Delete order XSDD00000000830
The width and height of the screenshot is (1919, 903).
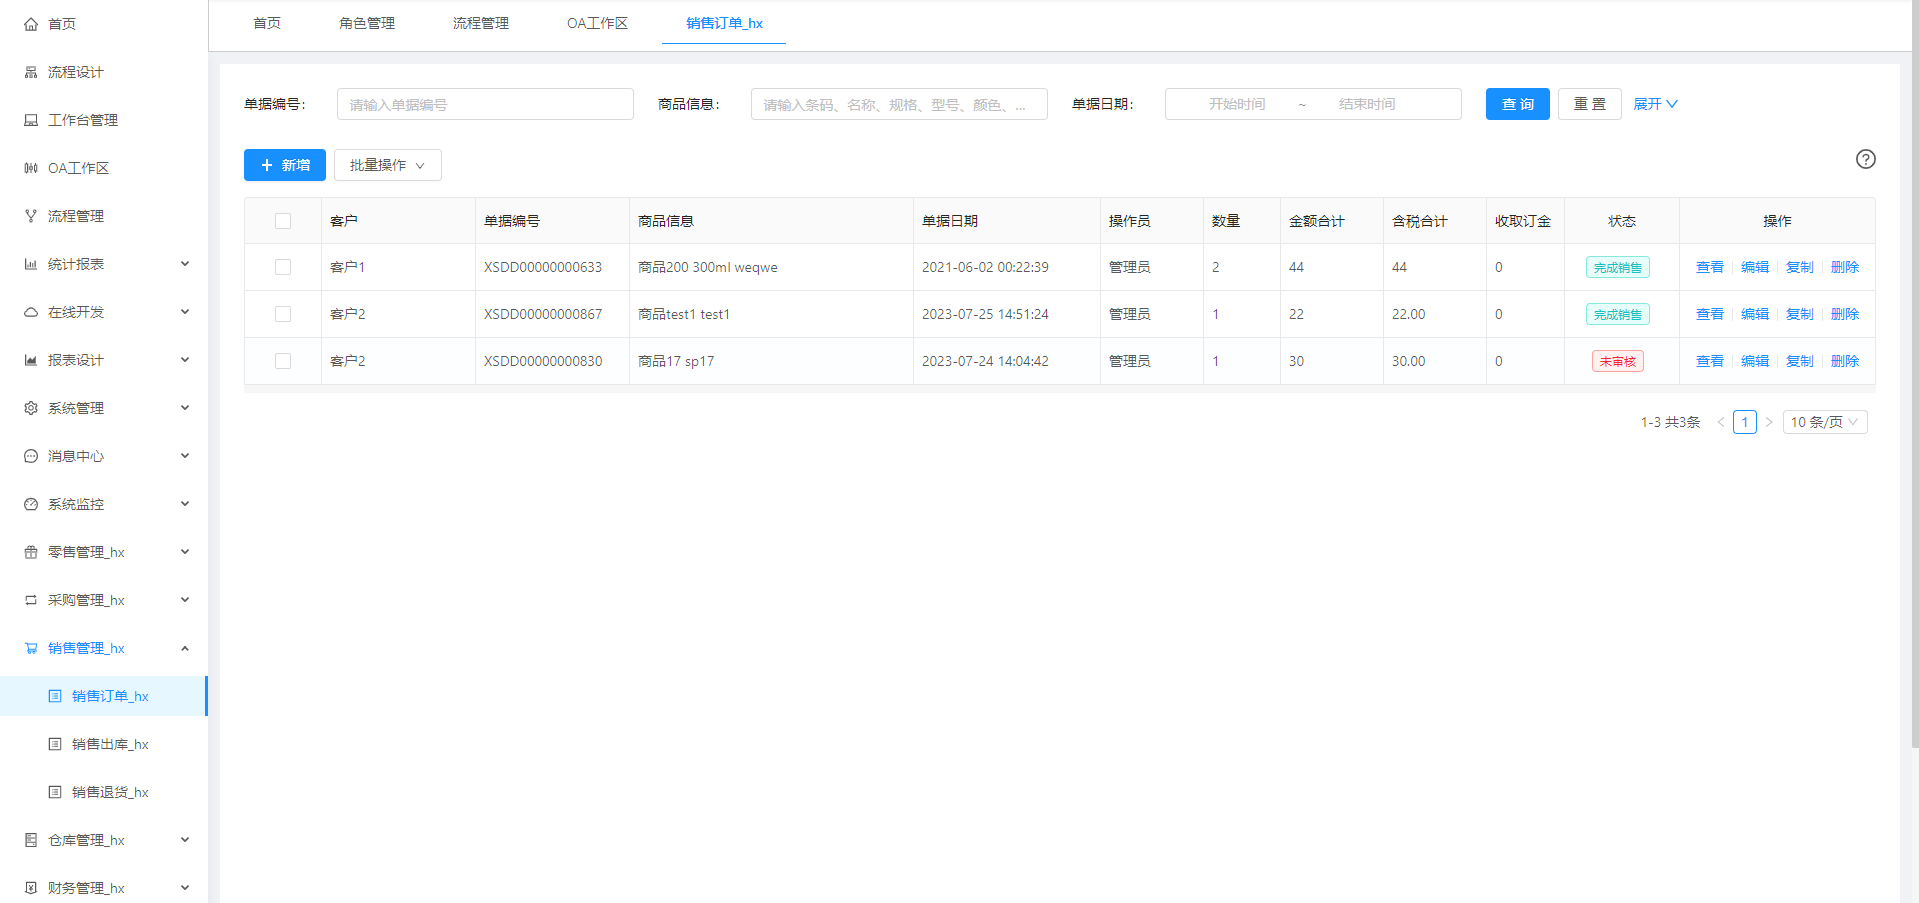(1845, 361)
